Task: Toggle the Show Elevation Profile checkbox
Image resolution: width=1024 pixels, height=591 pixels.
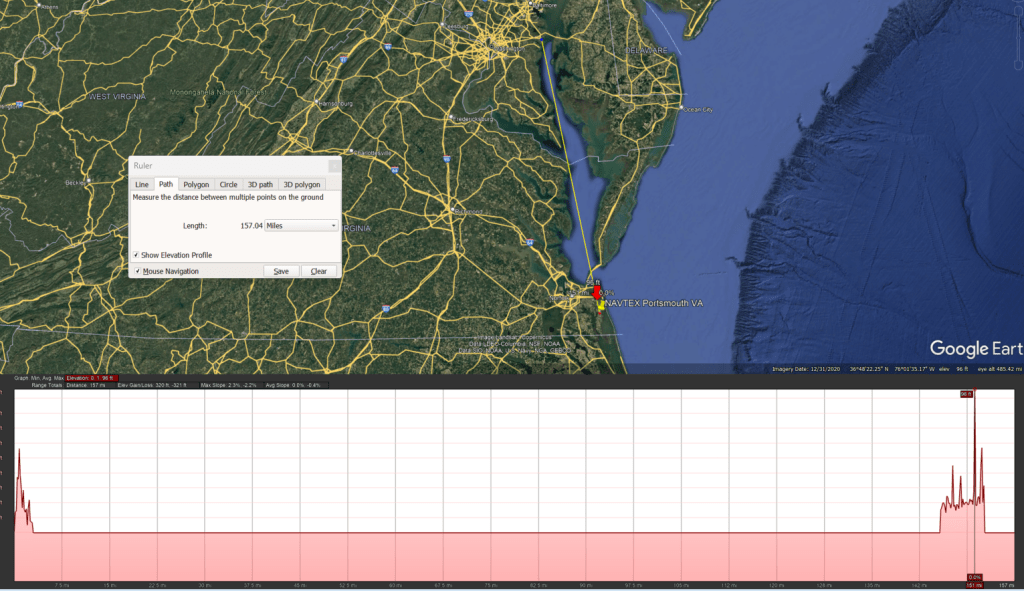Action: [x=136, y=255]
